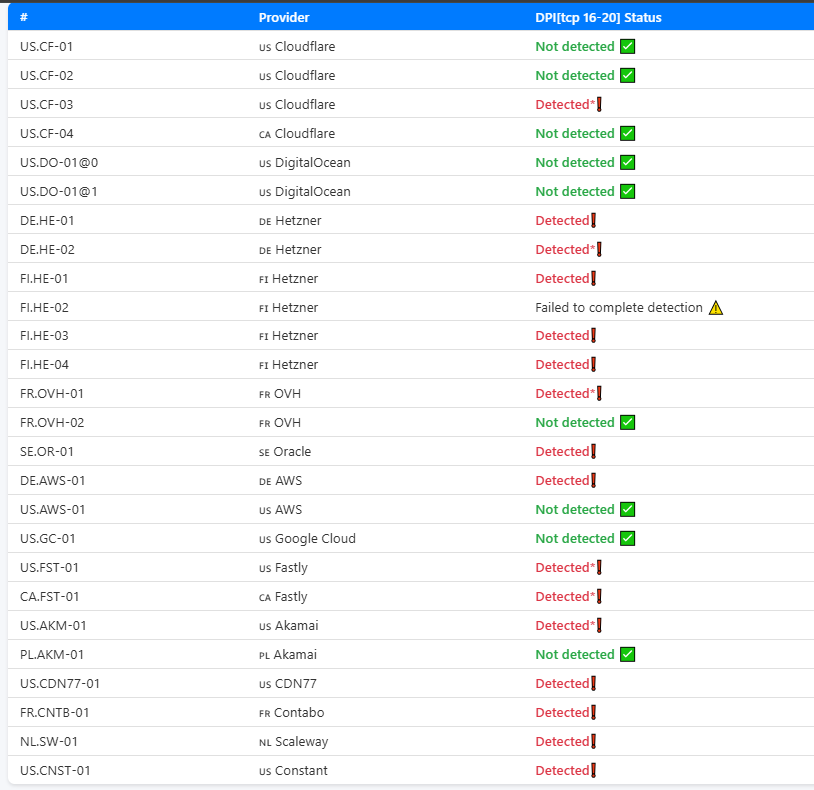Click the green checkmark icon for US.DO-01@1
Screen dimensions: 814x790
click(627, 192)
